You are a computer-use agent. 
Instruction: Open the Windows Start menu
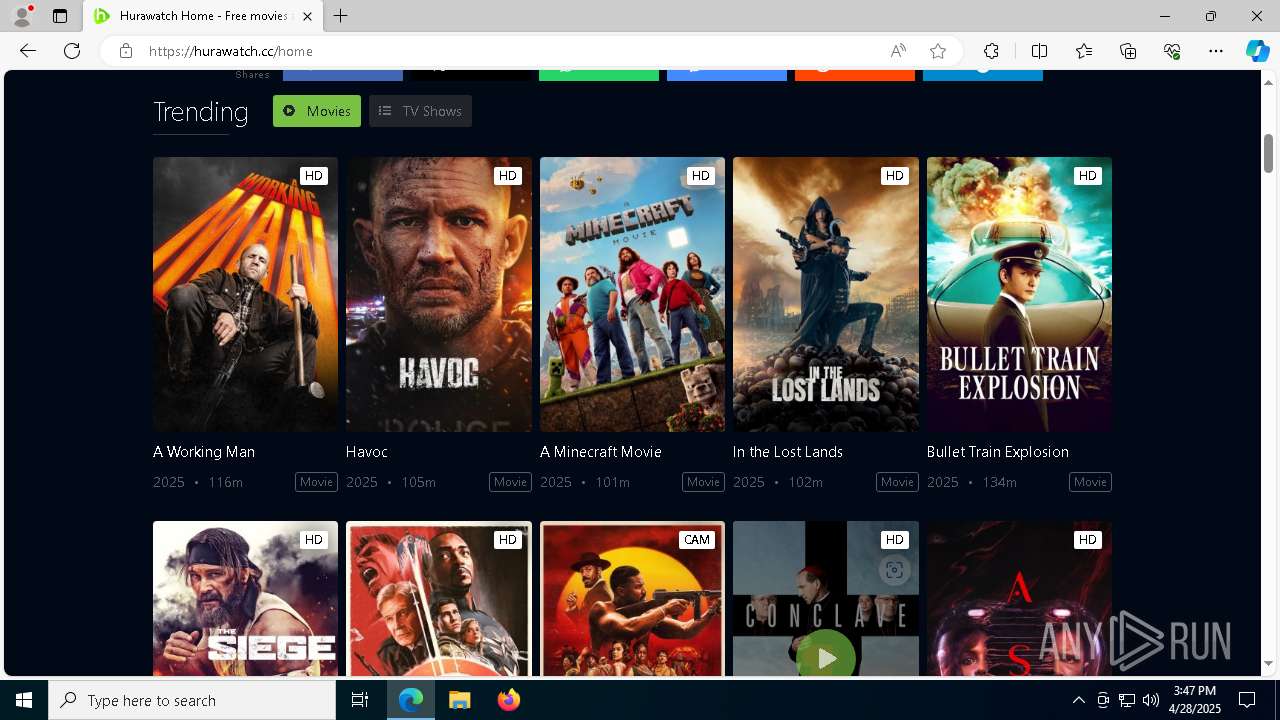click(x=24, y=700)
